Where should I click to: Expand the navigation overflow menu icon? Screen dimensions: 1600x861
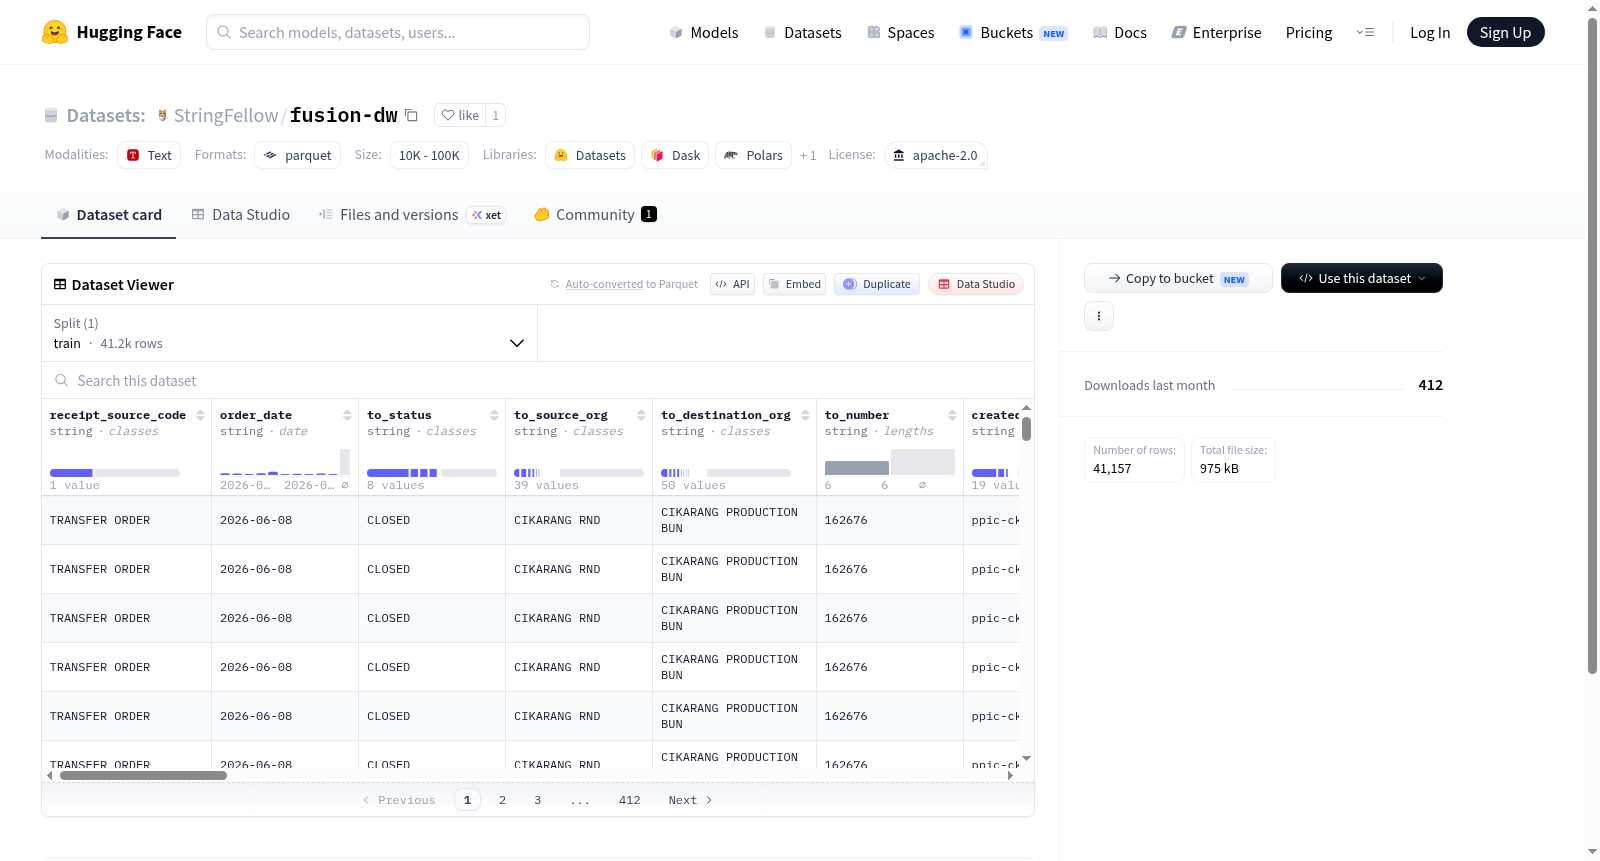[1365, 32]
